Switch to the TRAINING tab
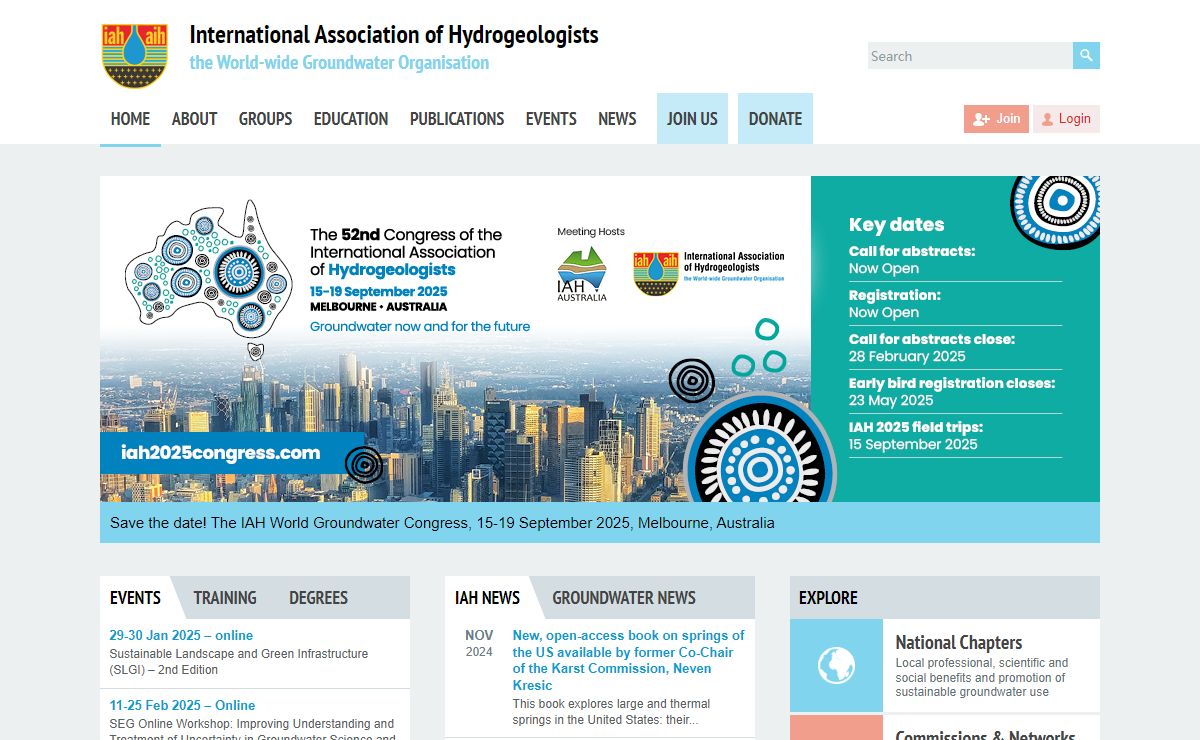The image size is (1200, 740). [x=225, y=598]
